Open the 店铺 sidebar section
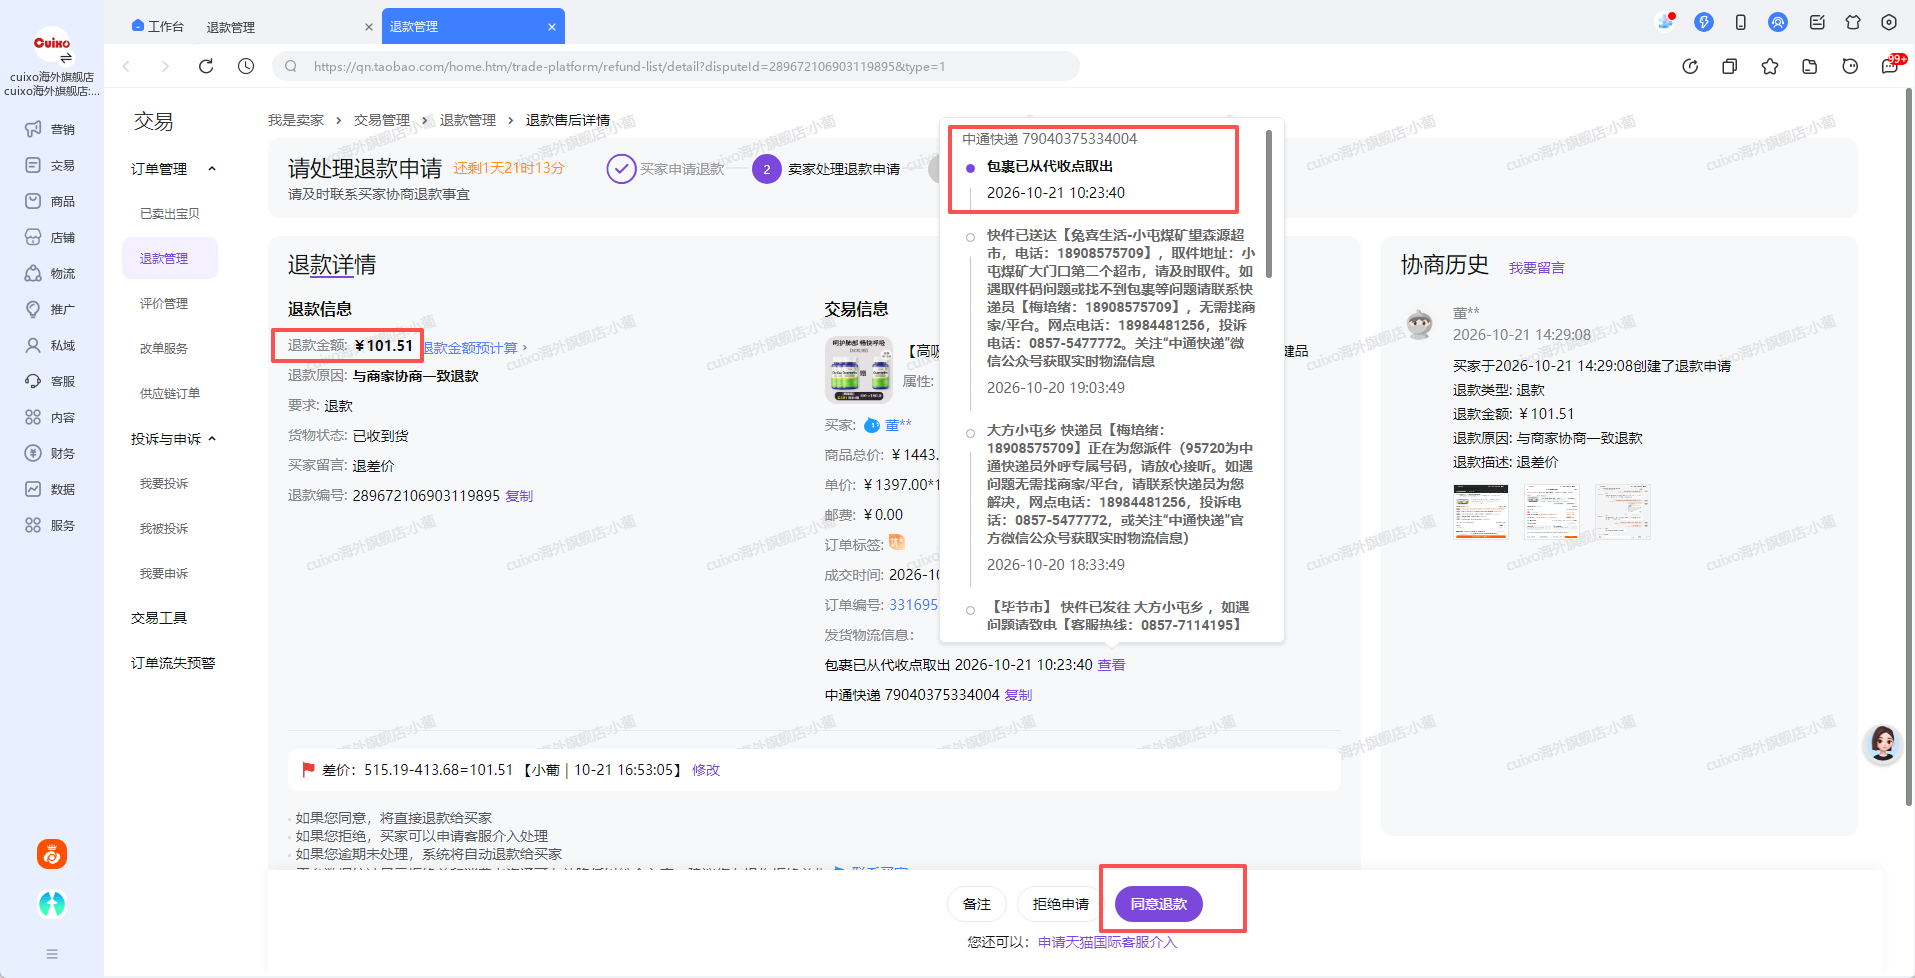Screen dimensions: 1915x978 (x=50, y=237)
